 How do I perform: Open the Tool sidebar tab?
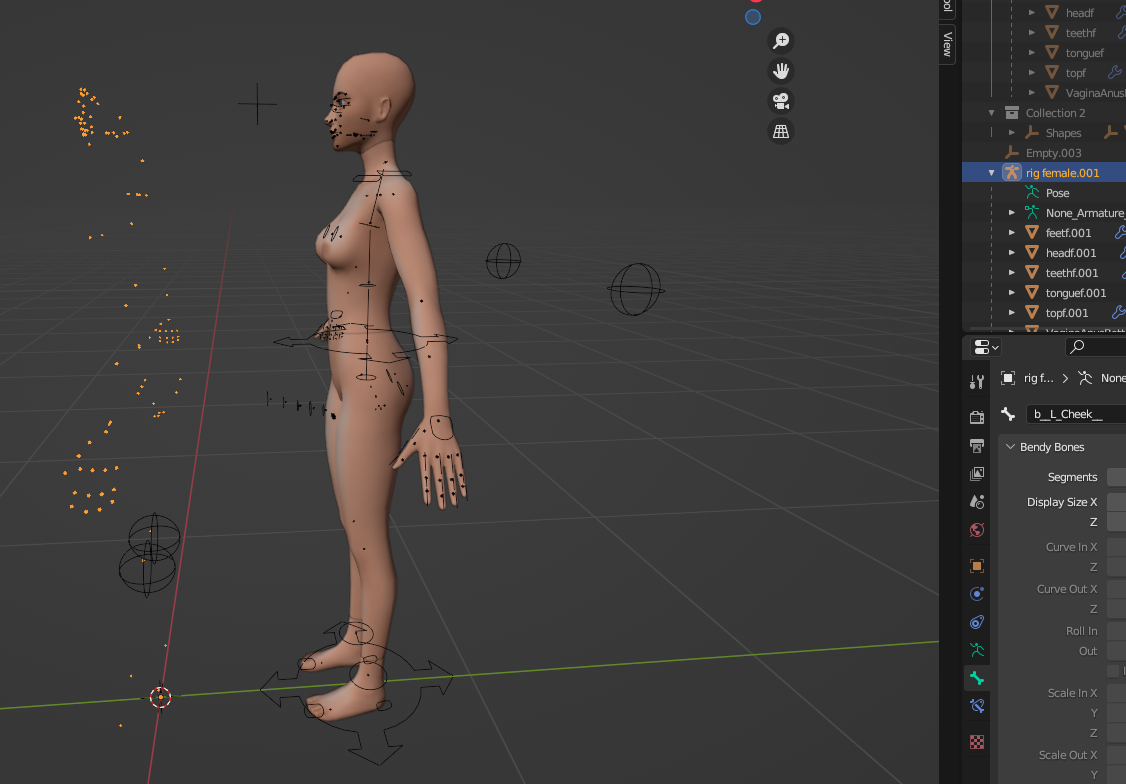pos(947,7)
